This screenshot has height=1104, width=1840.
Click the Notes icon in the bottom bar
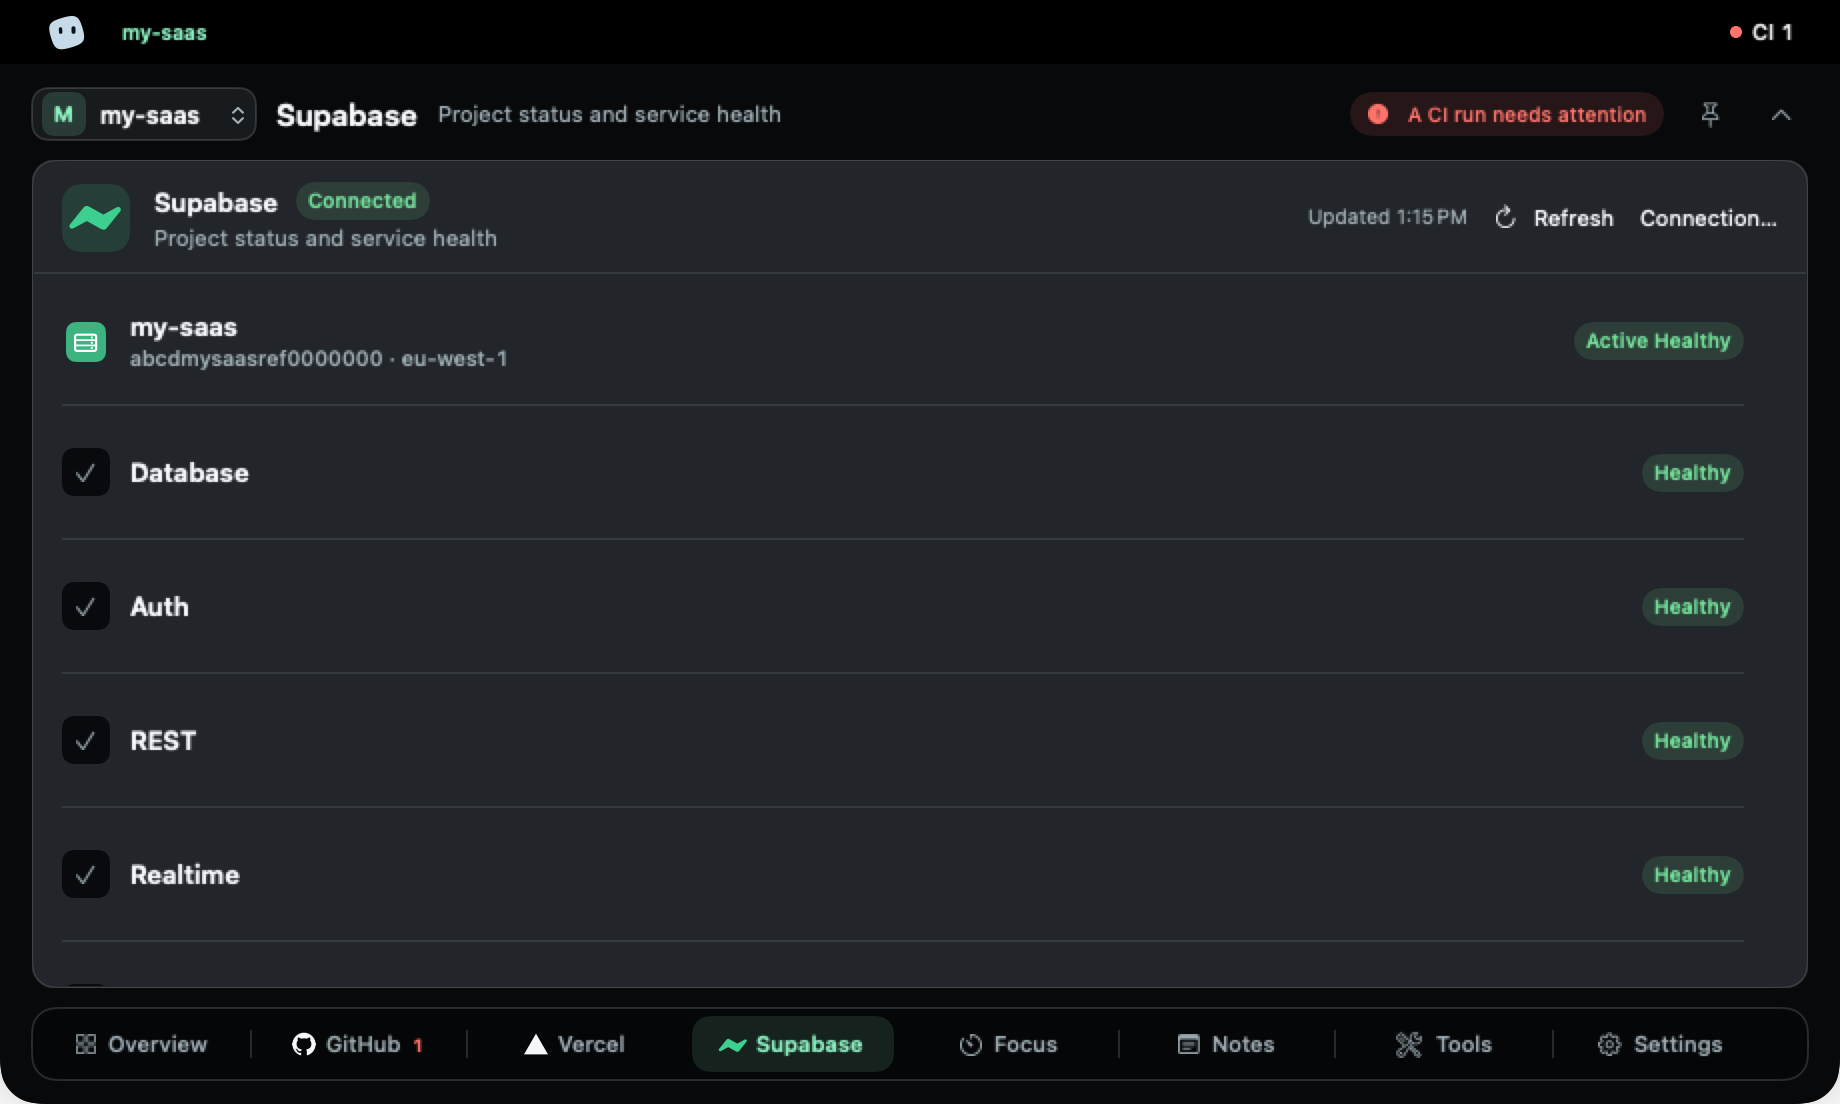[x=1188, y=1044]
